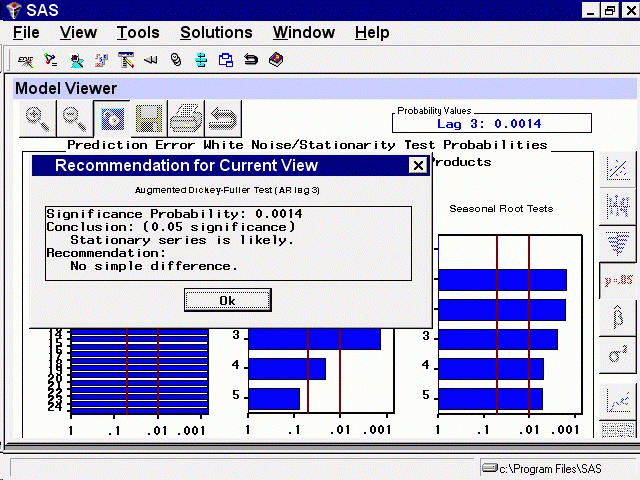Select the p=.05 statistical tests view icon
Screen dimensions: 640x480
[x=617, y=281]
